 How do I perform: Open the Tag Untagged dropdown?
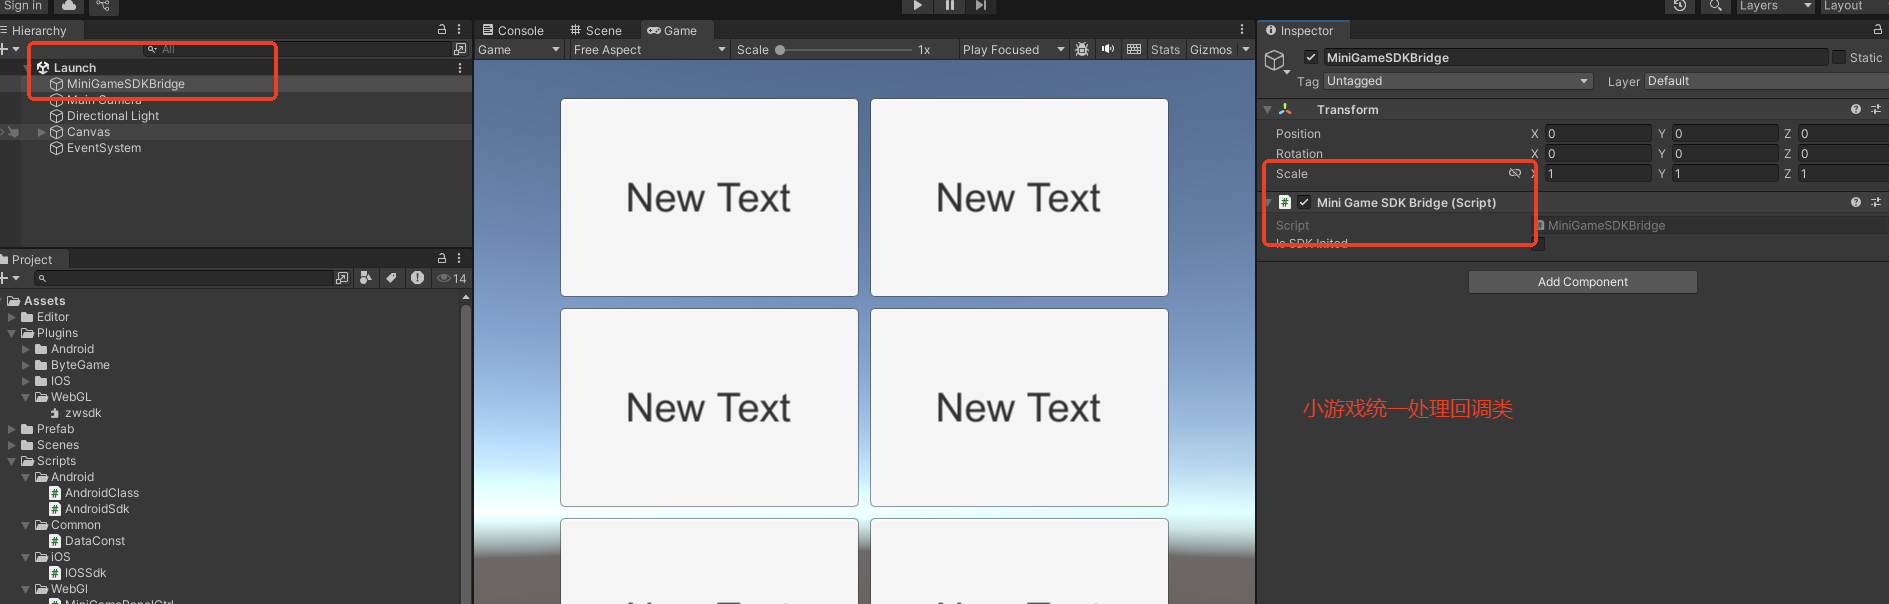coord(1457,81)
